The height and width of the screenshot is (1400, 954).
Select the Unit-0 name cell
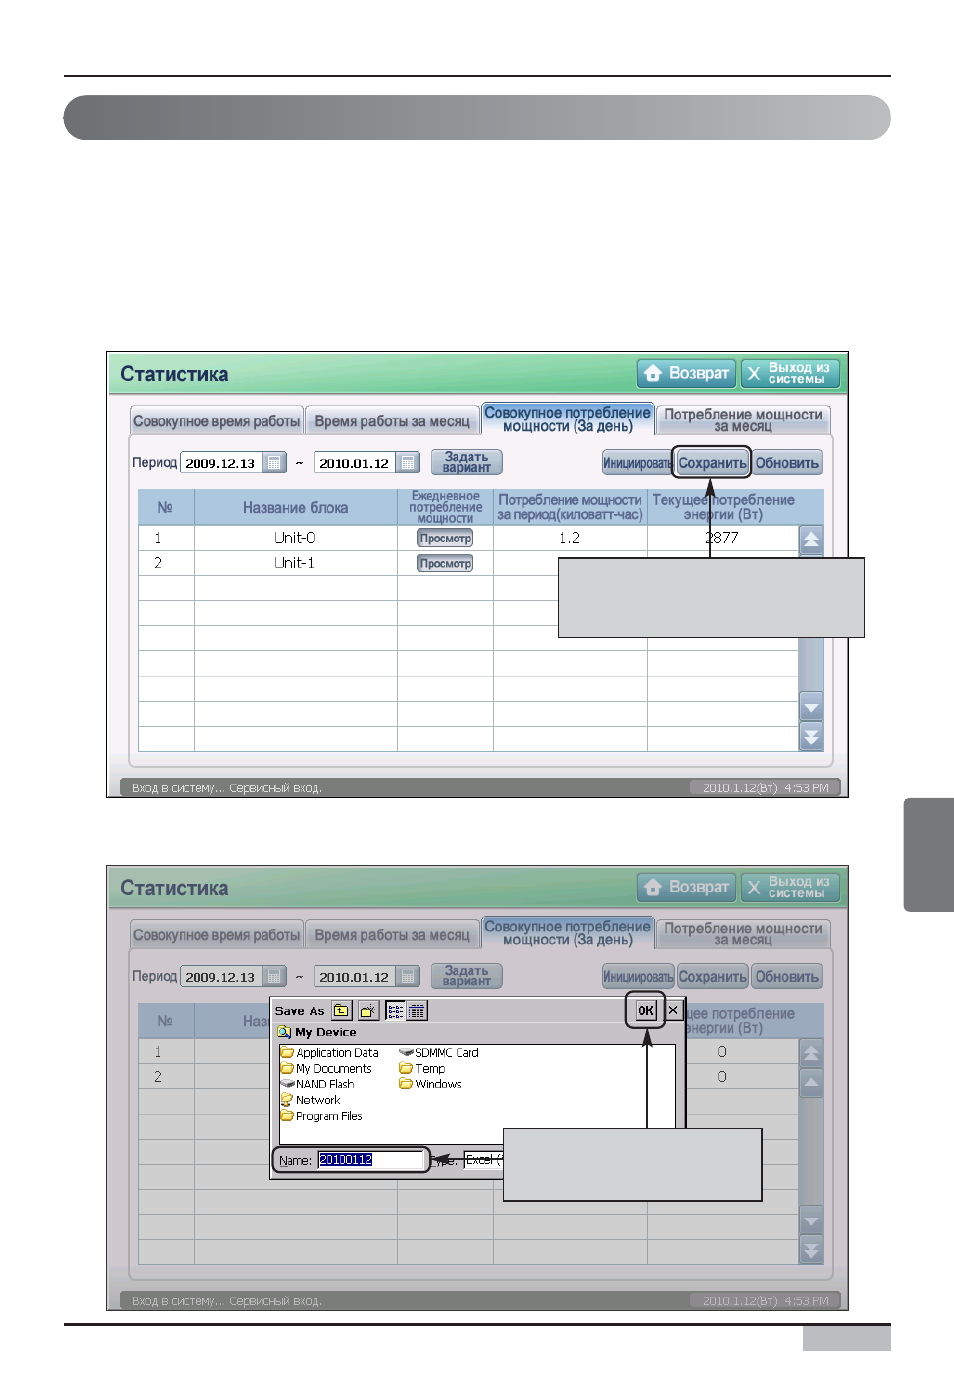[x=295, y=538]
